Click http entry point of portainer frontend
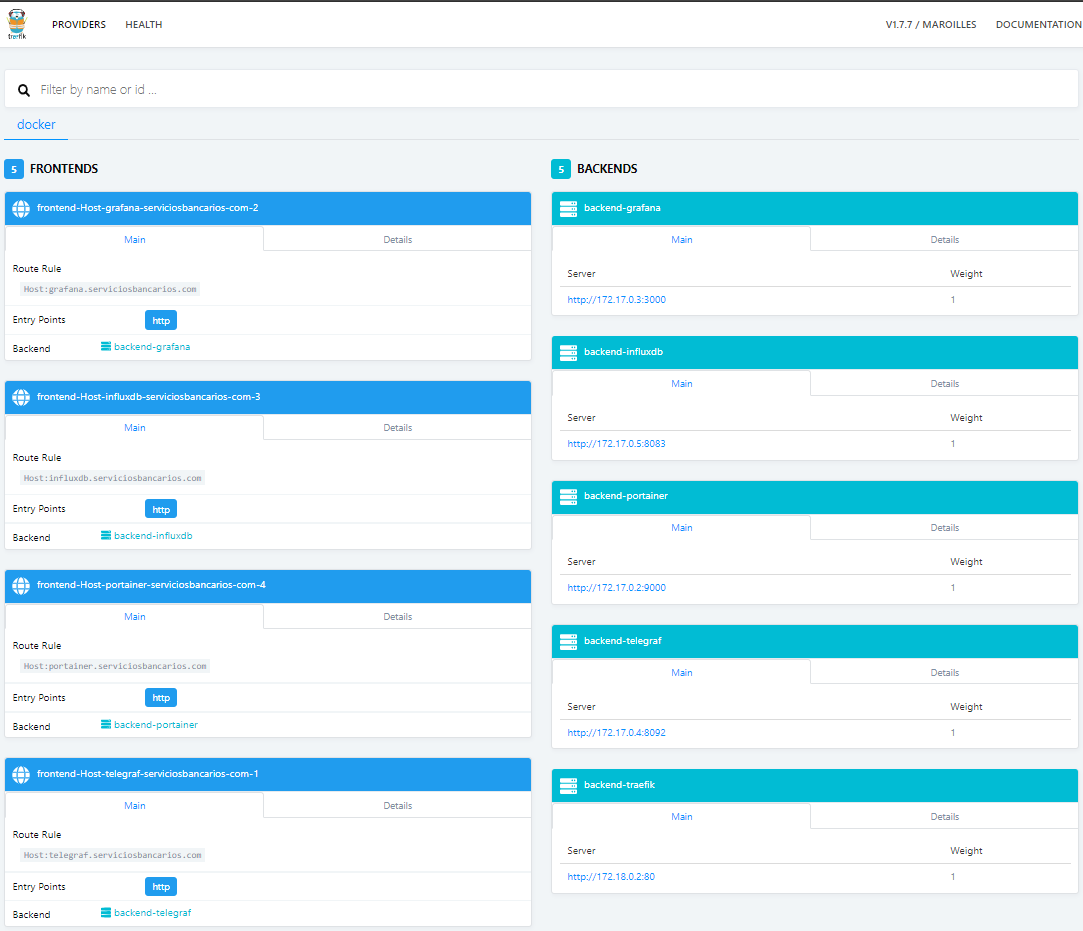The width and height of the screenshot is (1083, 931). pyautogui.click(x=161, y=698)
